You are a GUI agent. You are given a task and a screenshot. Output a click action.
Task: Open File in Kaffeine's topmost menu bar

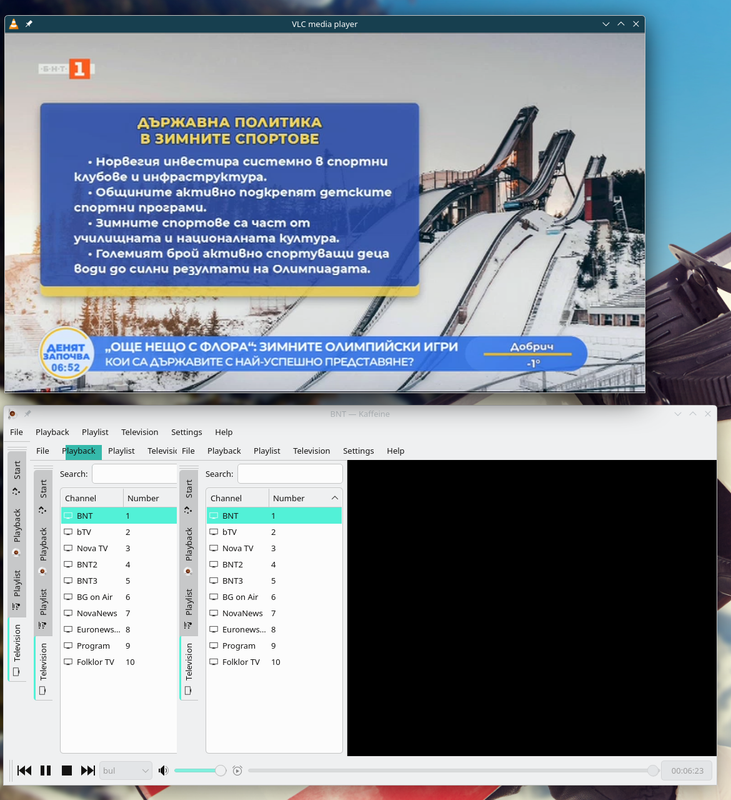[x=16, y=432]
